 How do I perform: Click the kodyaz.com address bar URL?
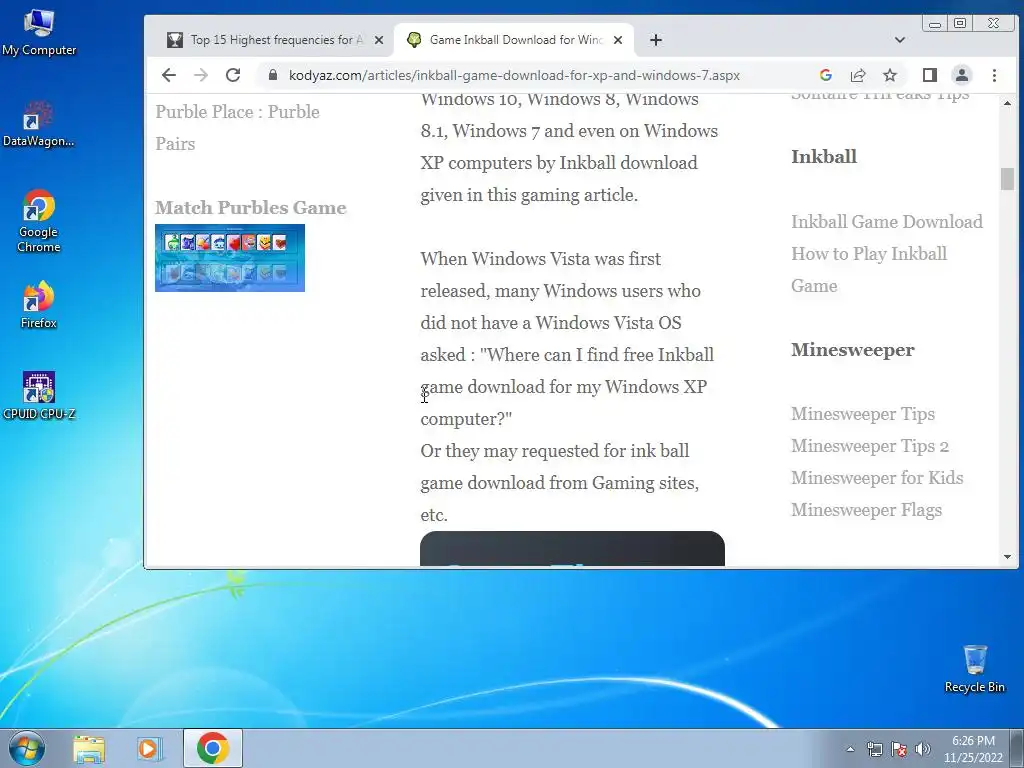coord(514,75)
